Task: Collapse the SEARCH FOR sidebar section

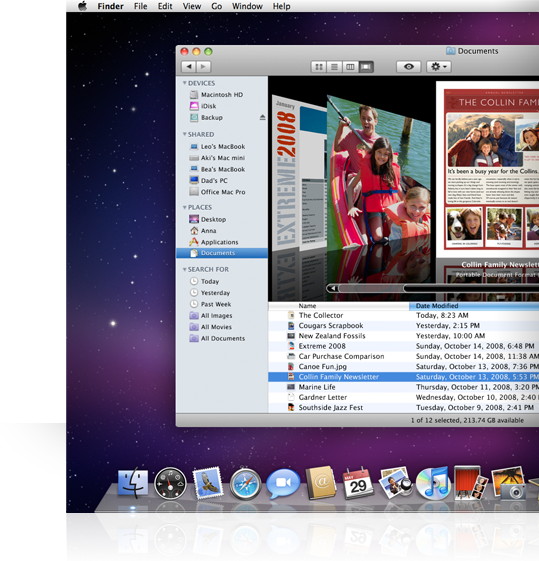Action: tap(185, 269)
